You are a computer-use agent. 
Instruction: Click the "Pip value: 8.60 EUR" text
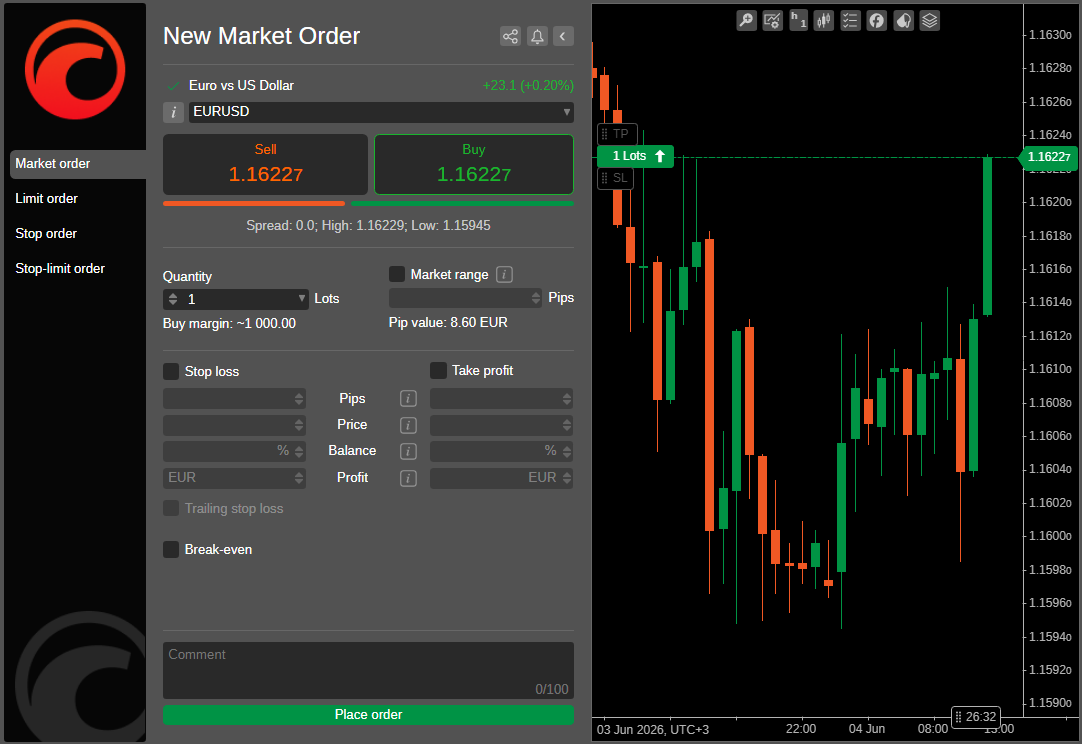point(448,322)
